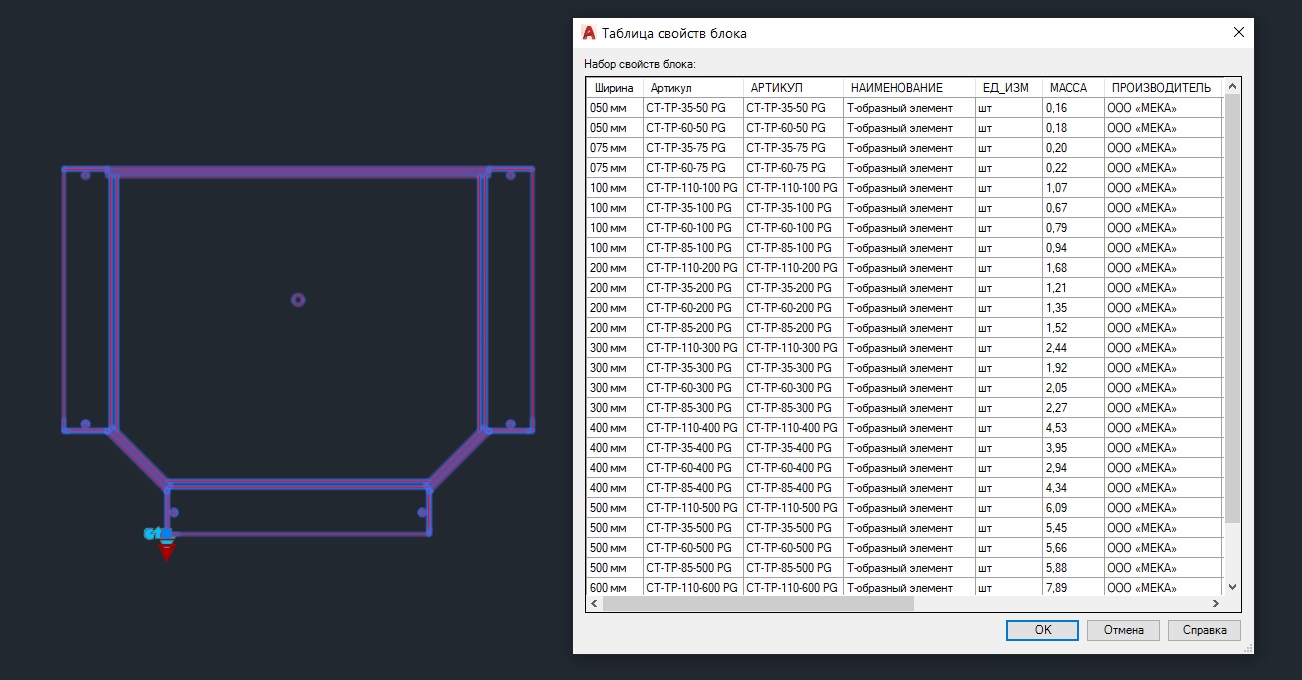
Task: Click uppercase АРТИКУЛ cell CT-TP-35-400 PG
Action: pyautogui.click(x=793, y=448)
